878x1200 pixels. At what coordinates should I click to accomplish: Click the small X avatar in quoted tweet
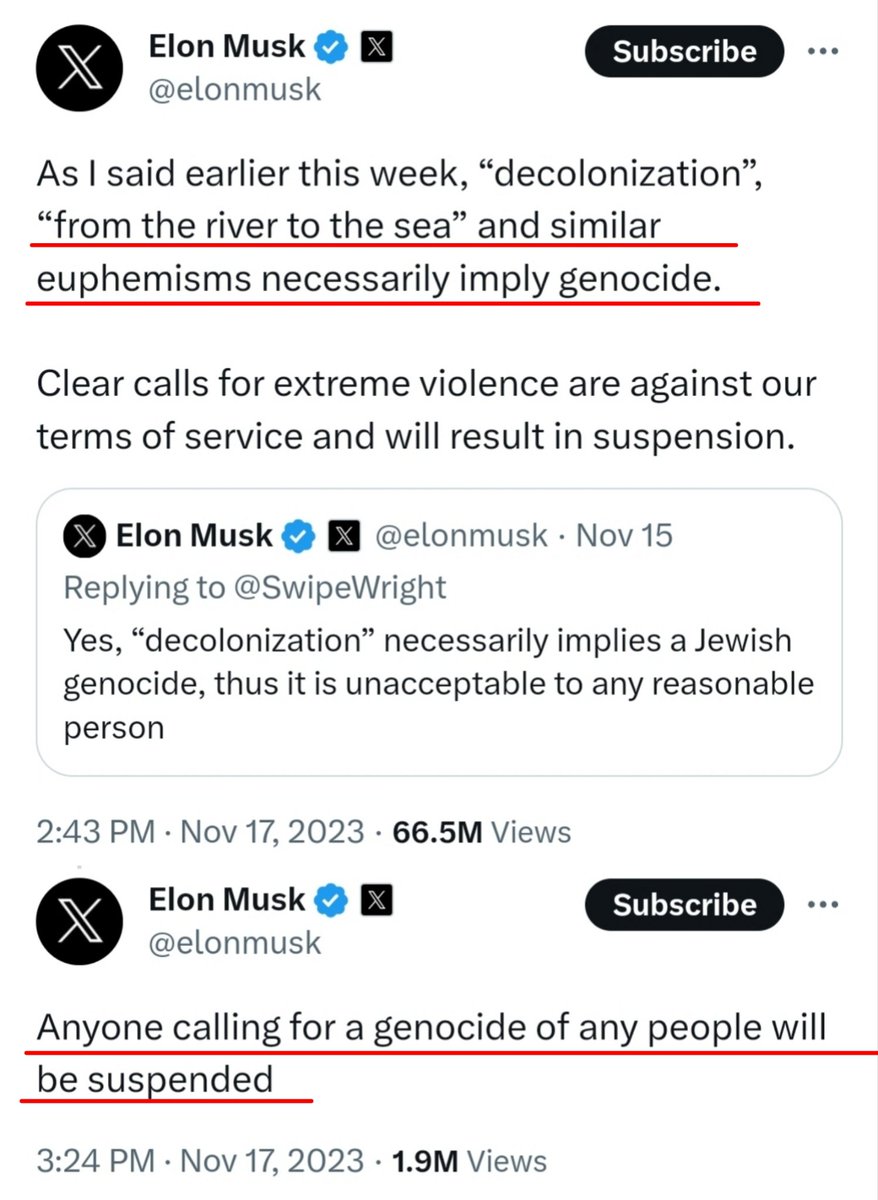coord(84,536)
